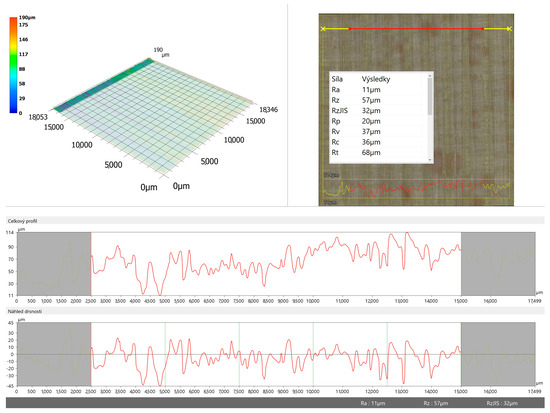Viewport: 550px width, 413px height.
Task: Click the Síla column header
Action: coord(337,79)
